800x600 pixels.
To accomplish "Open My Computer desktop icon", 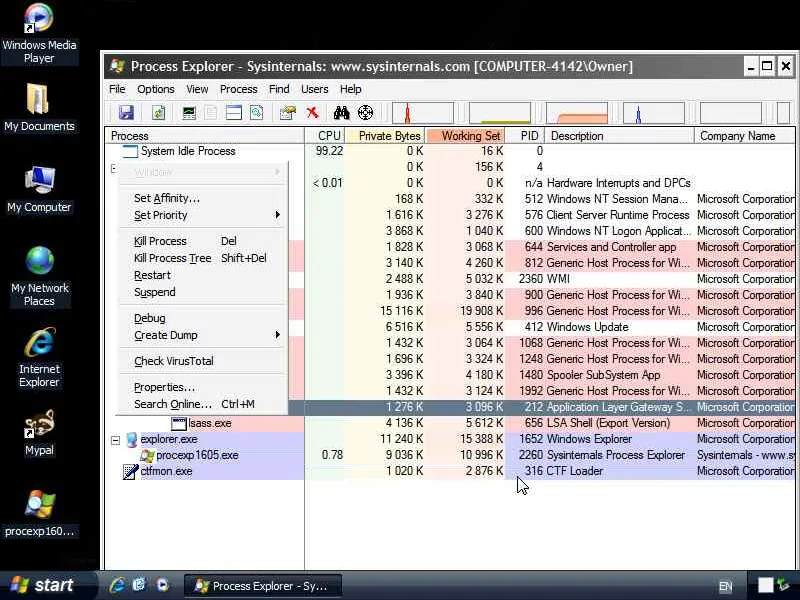I will point(39,189).
